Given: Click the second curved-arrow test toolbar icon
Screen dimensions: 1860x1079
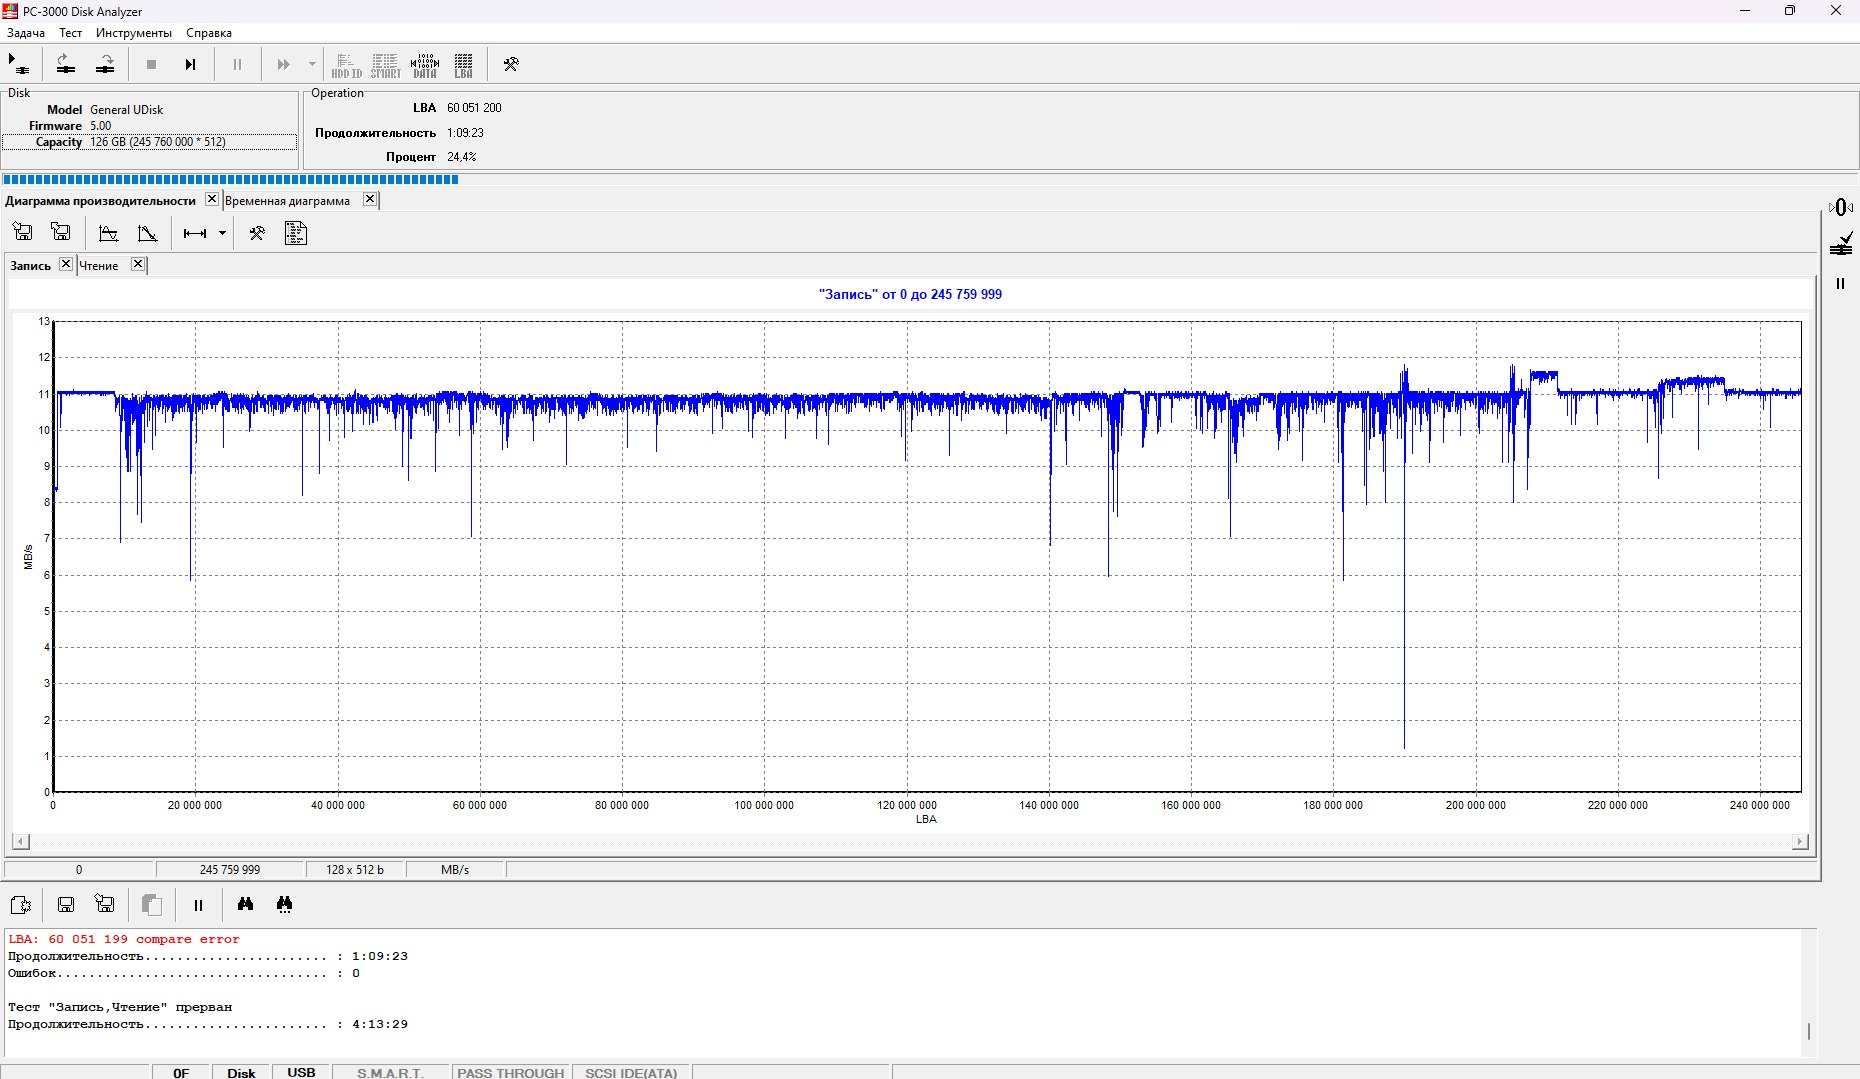Looking at the screenshot, I should pyautogui.click(x=105, y=64).
